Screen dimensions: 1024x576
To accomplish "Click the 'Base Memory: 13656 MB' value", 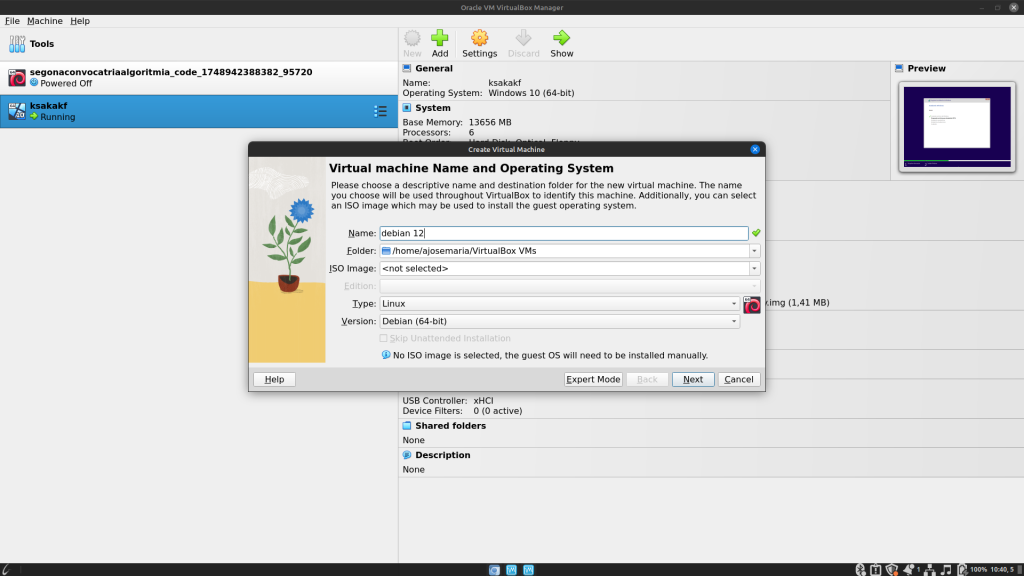I will (x=490, y=122).
